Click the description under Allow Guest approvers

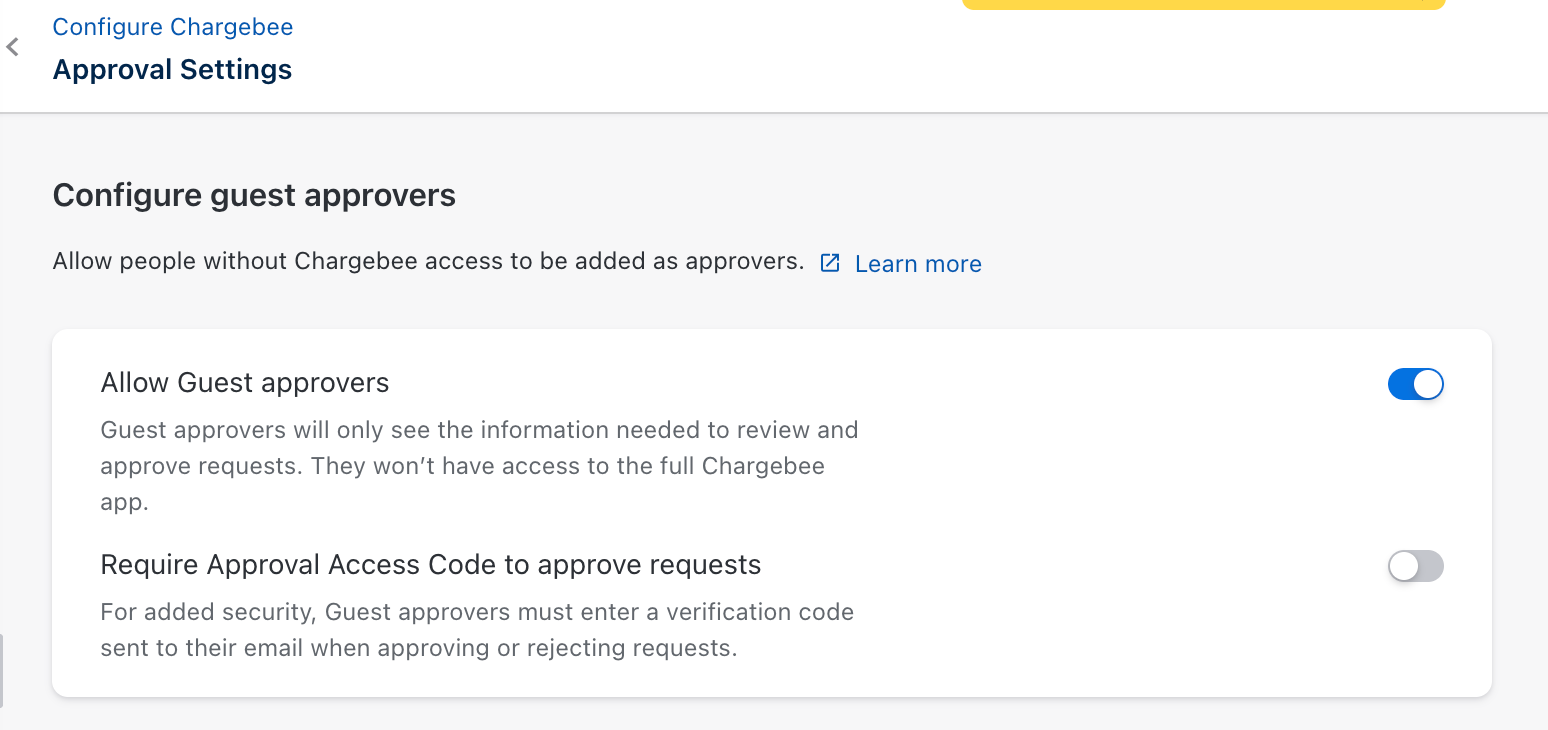[x=479, y=466]
